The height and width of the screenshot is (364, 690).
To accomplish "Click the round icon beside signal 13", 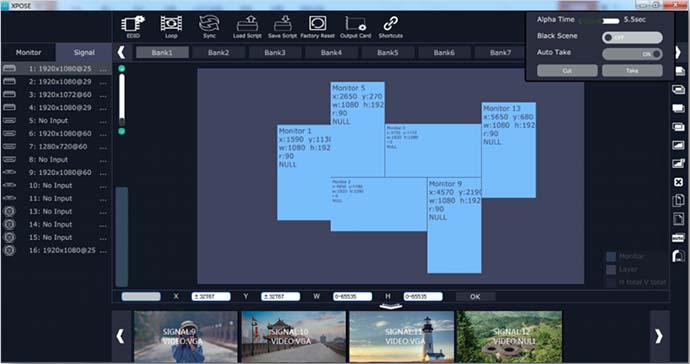I will coord(9,211).
